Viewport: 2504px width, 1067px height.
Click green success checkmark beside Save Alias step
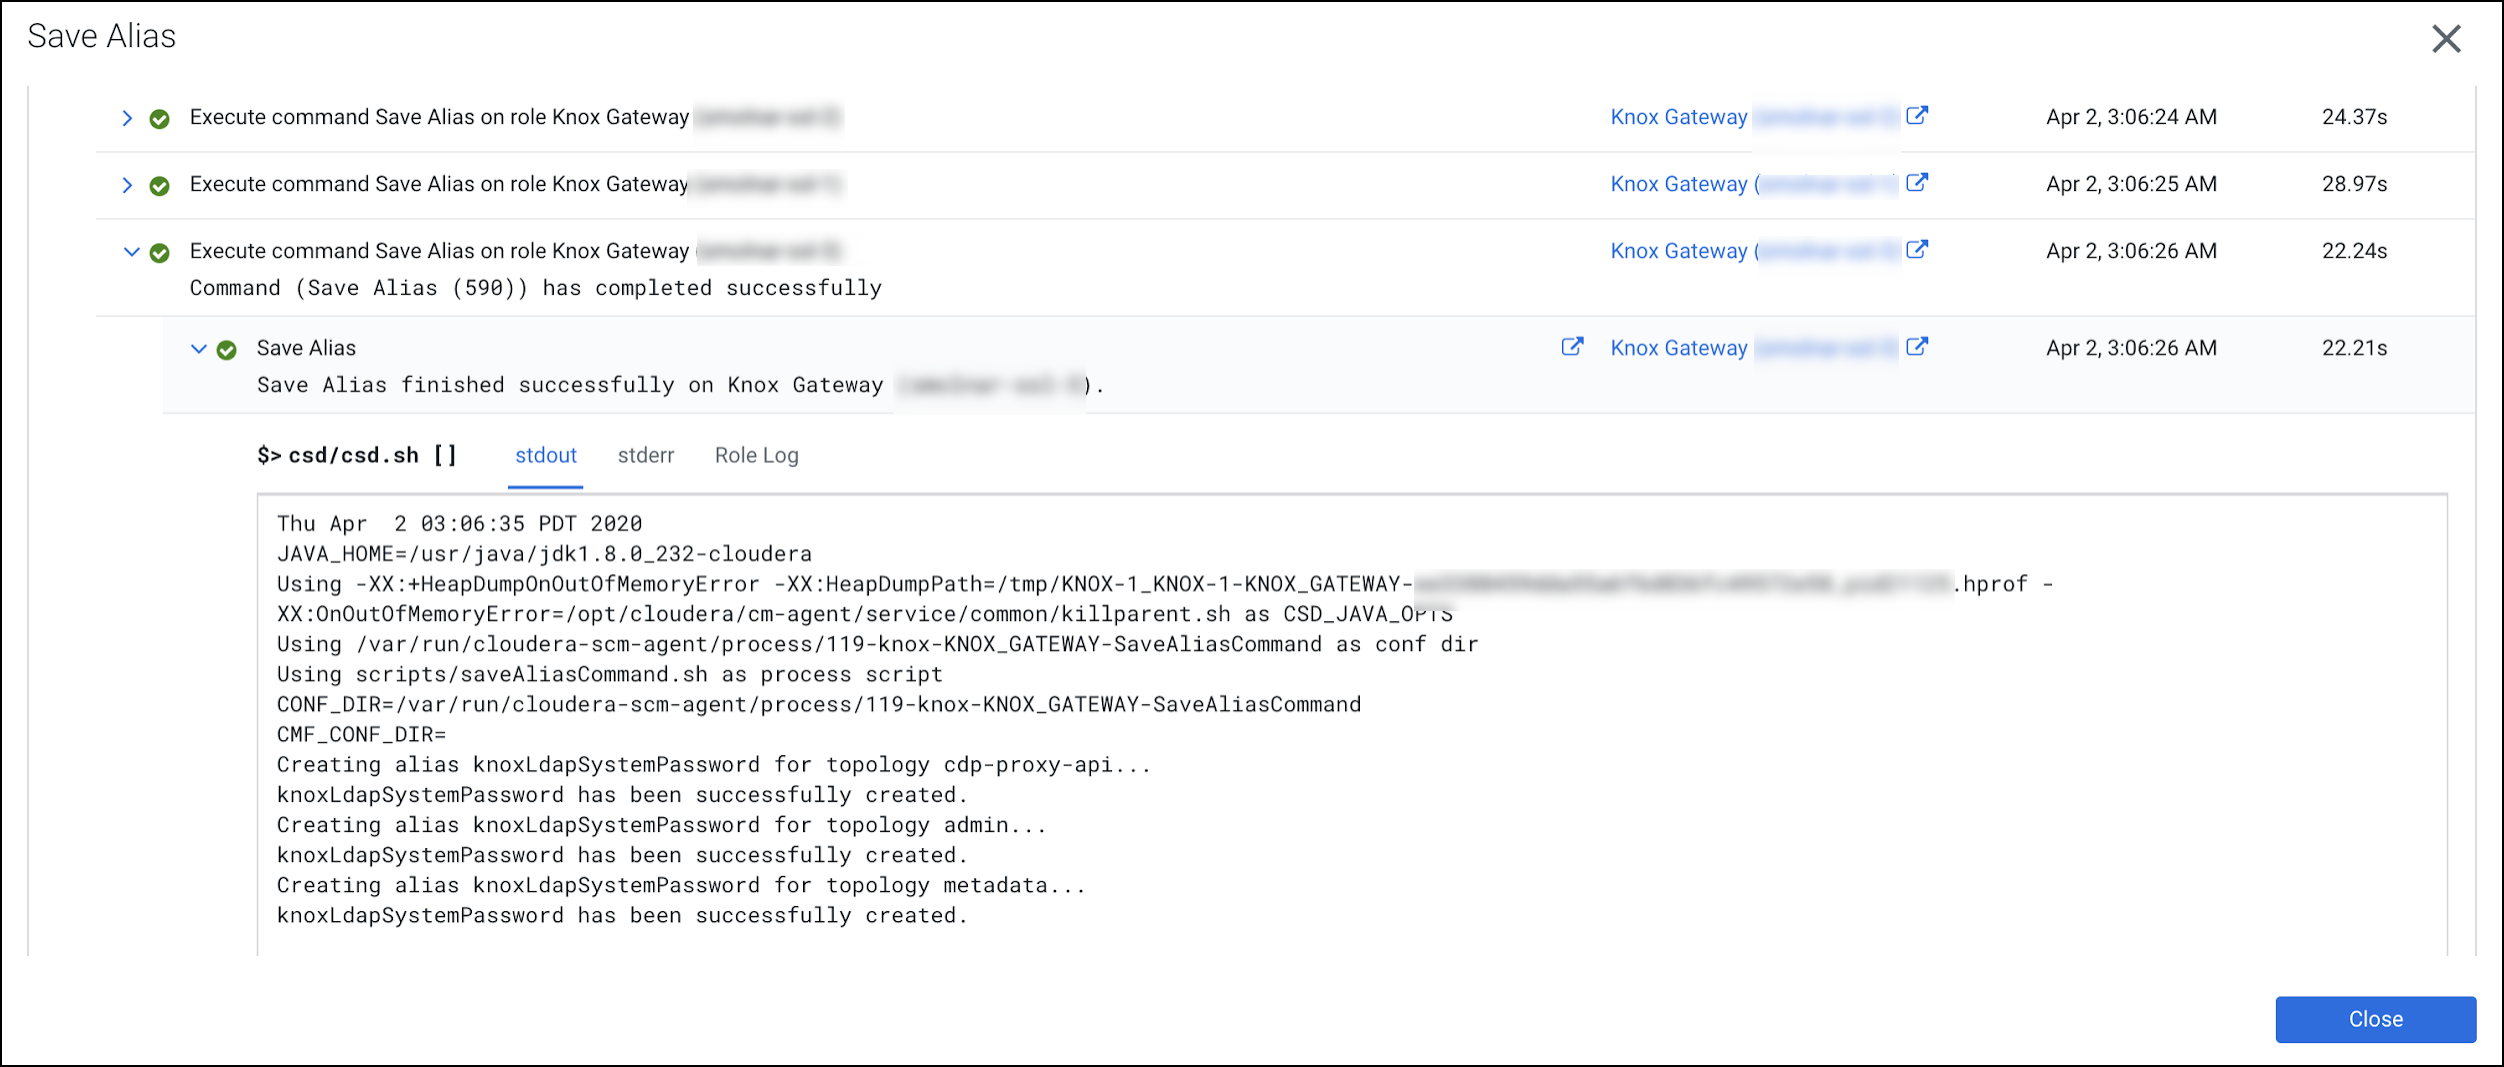(x=227, y=350)
